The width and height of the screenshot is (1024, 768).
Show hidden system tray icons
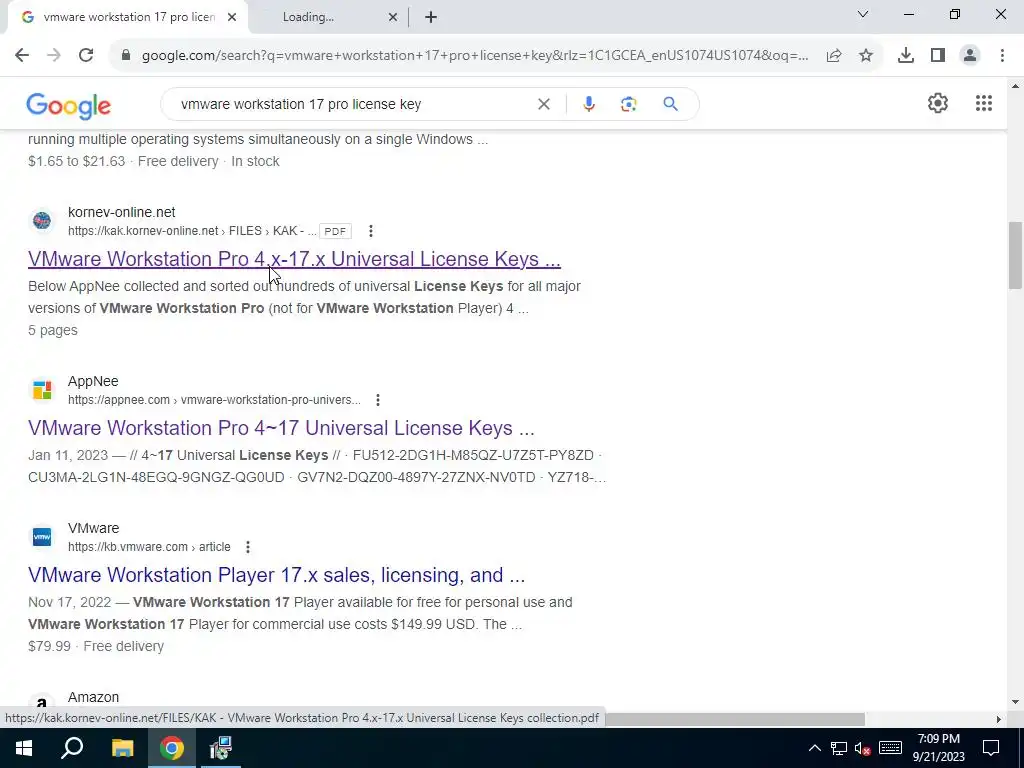click(x=814, y=748)
